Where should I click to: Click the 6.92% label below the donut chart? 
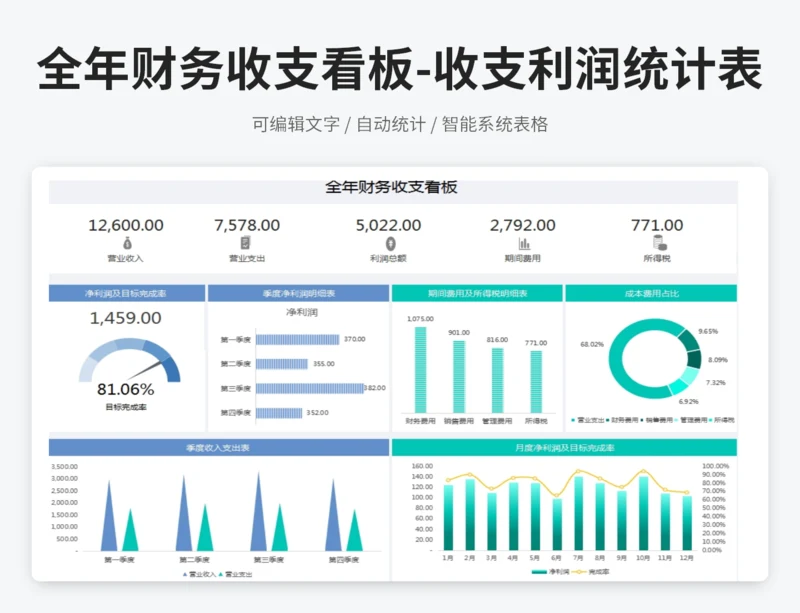click(688, 402)
